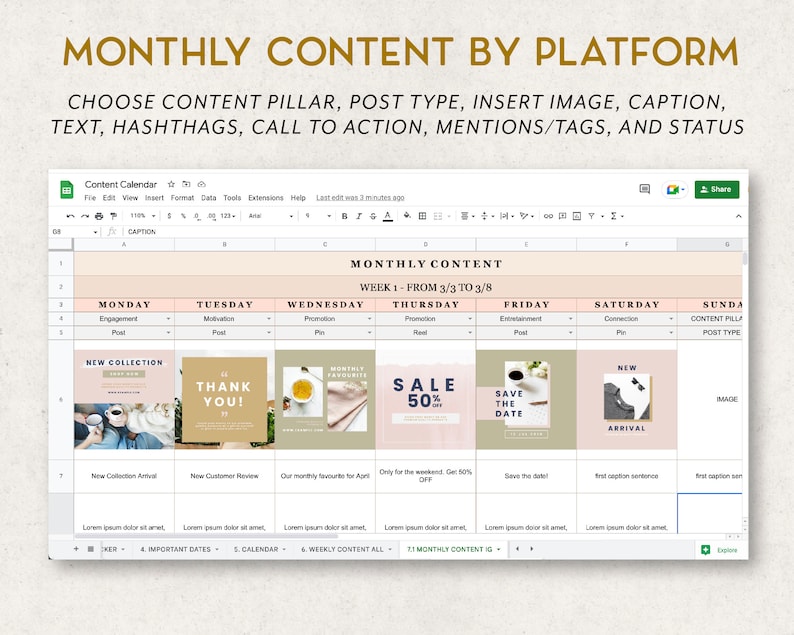This screenshot has width=794, height=635.
Task: Click the insert chart icon
Action: (577, 216)
